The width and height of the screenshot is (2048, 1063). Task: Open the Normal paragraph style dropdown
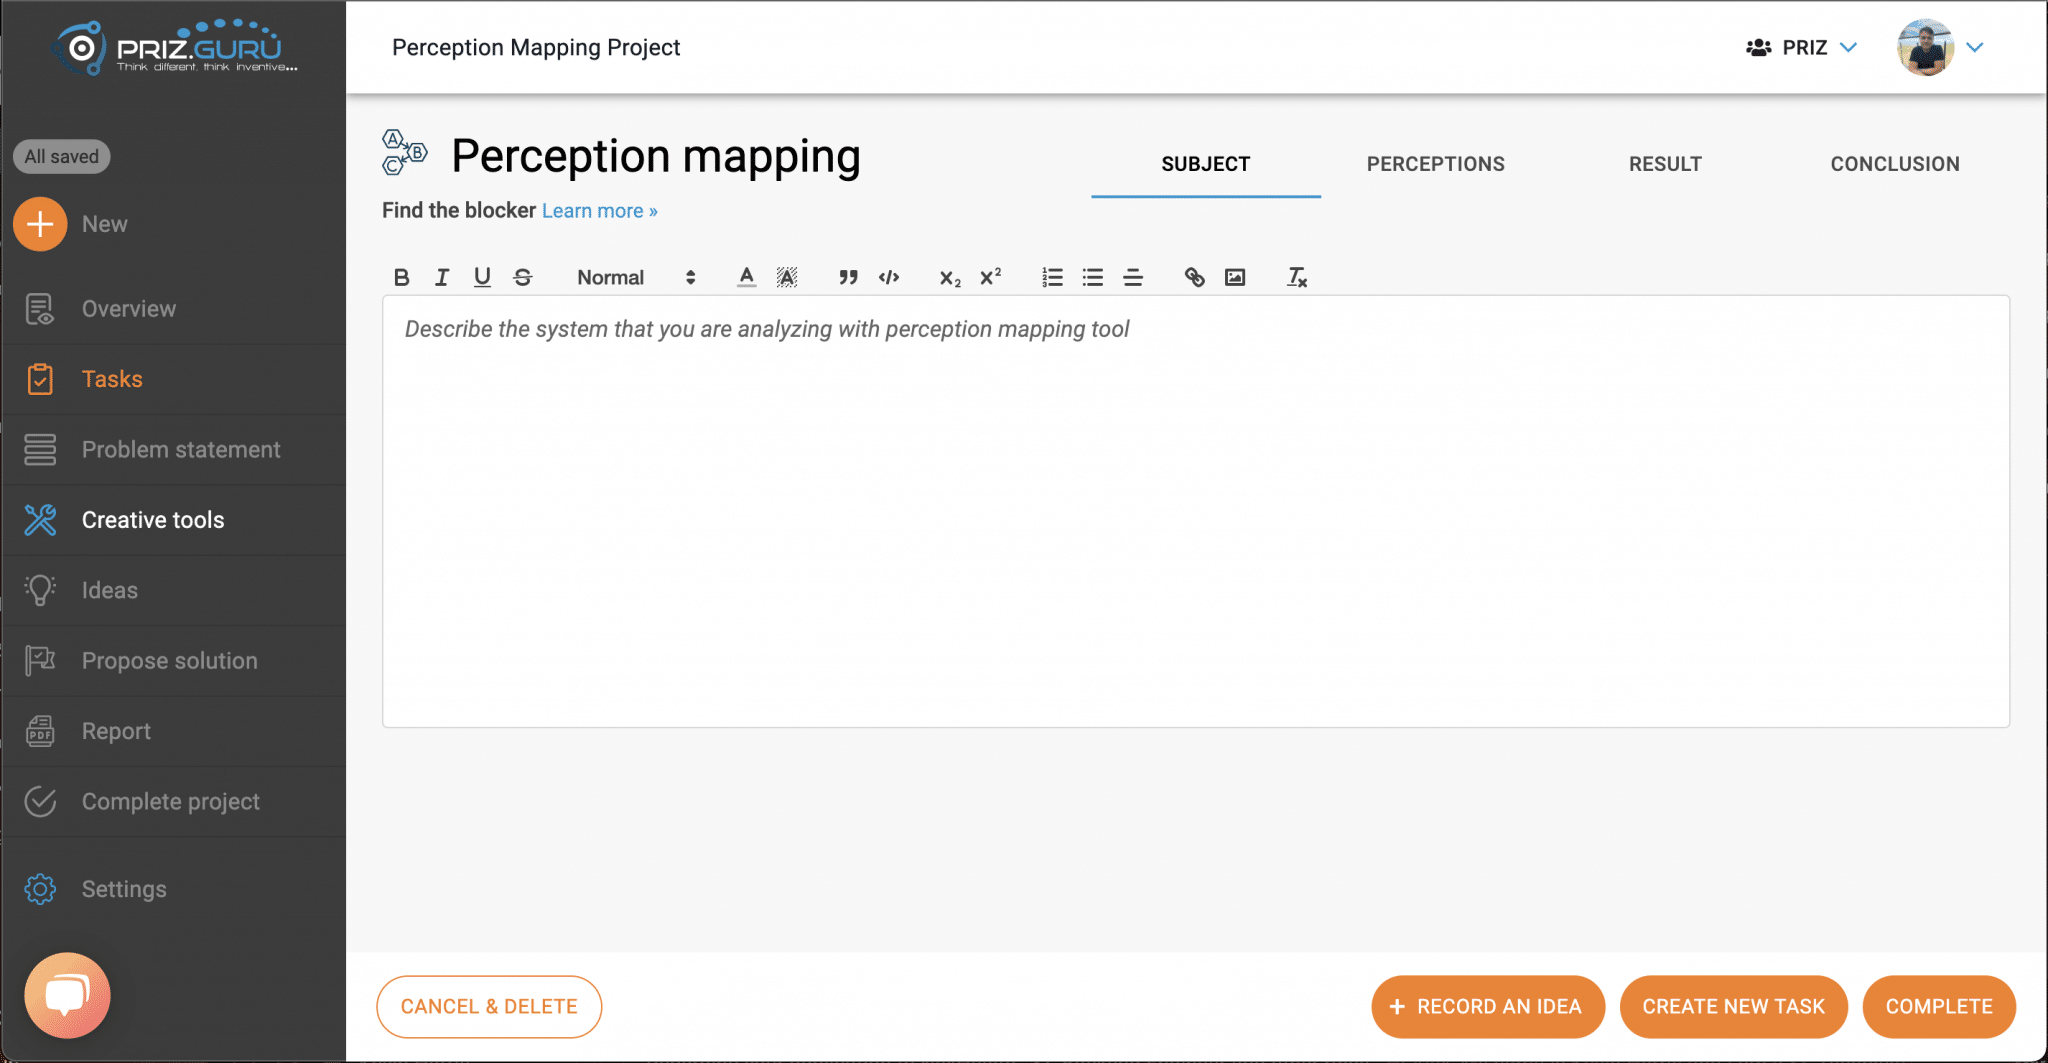[x=630, y=277]
